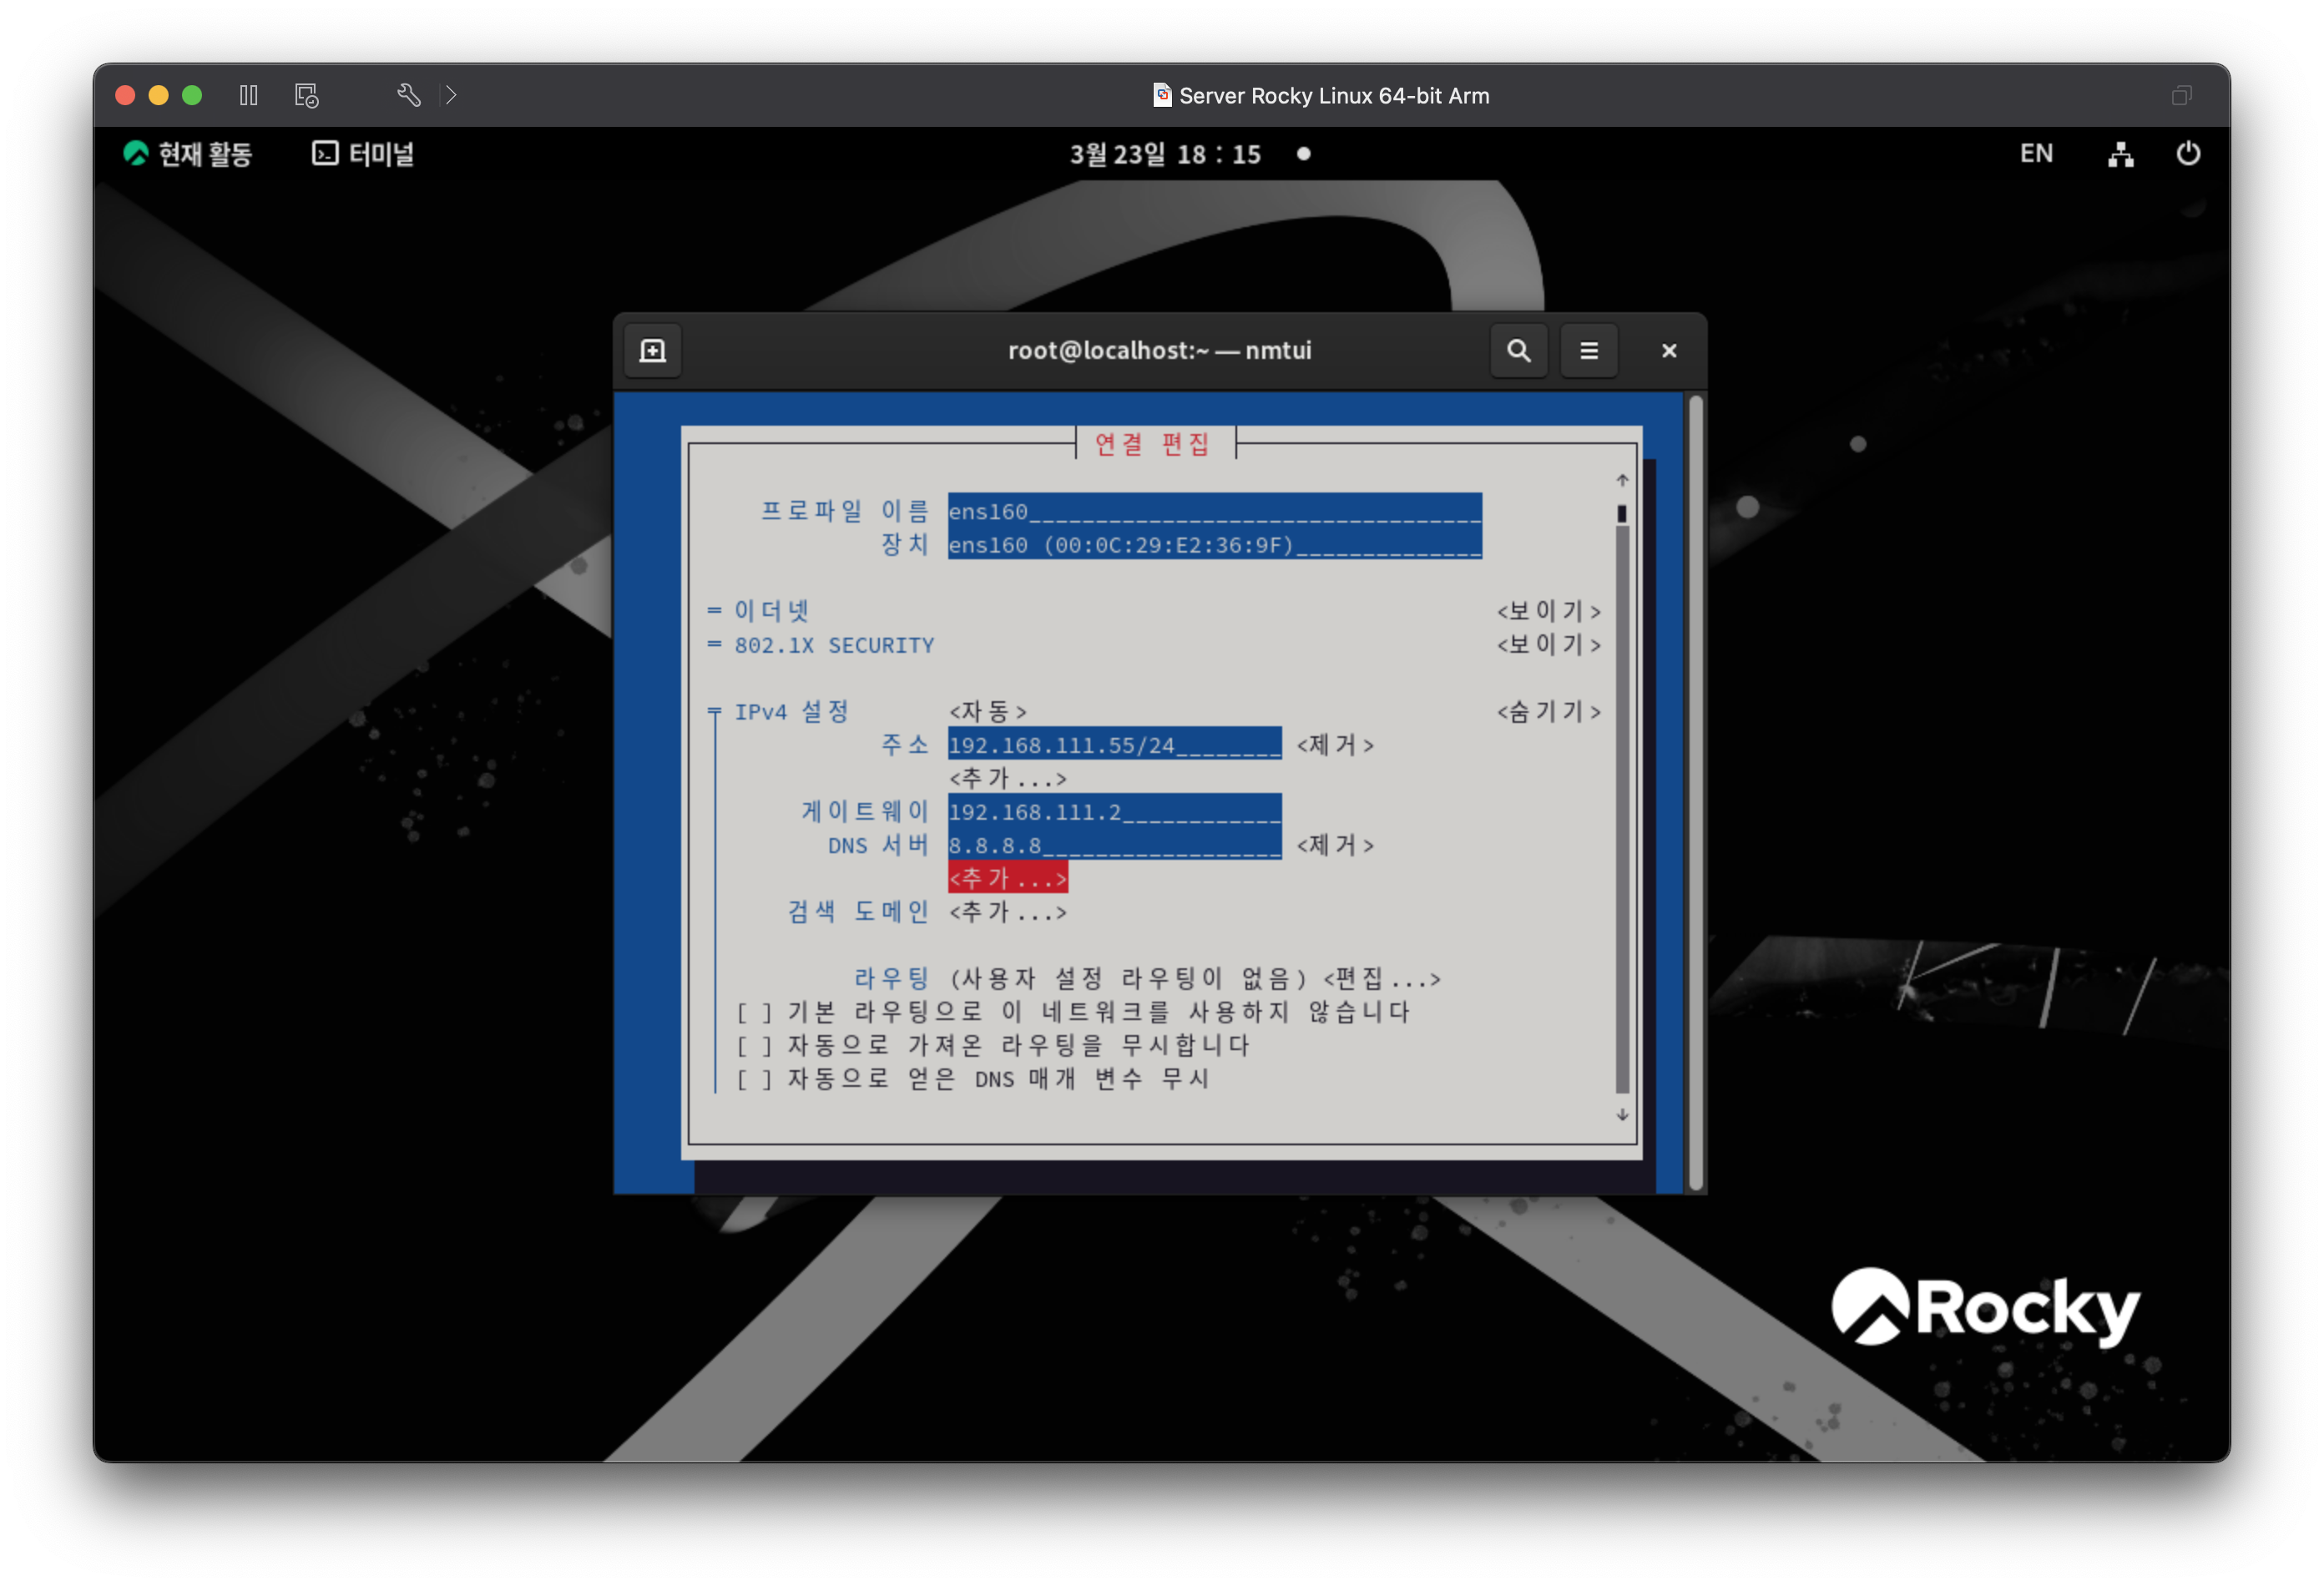Remove the 192.168.111.55/24 address
The height and width of the screenshot is (1586, 2324).
pos(1334,745)
